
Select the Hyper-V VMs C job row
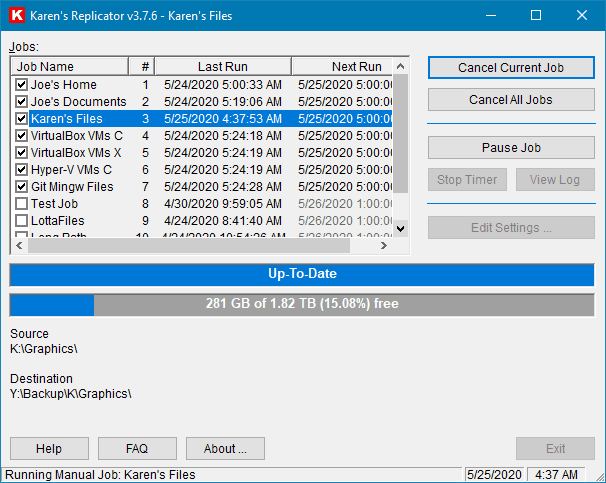click(x=202, y=170)
